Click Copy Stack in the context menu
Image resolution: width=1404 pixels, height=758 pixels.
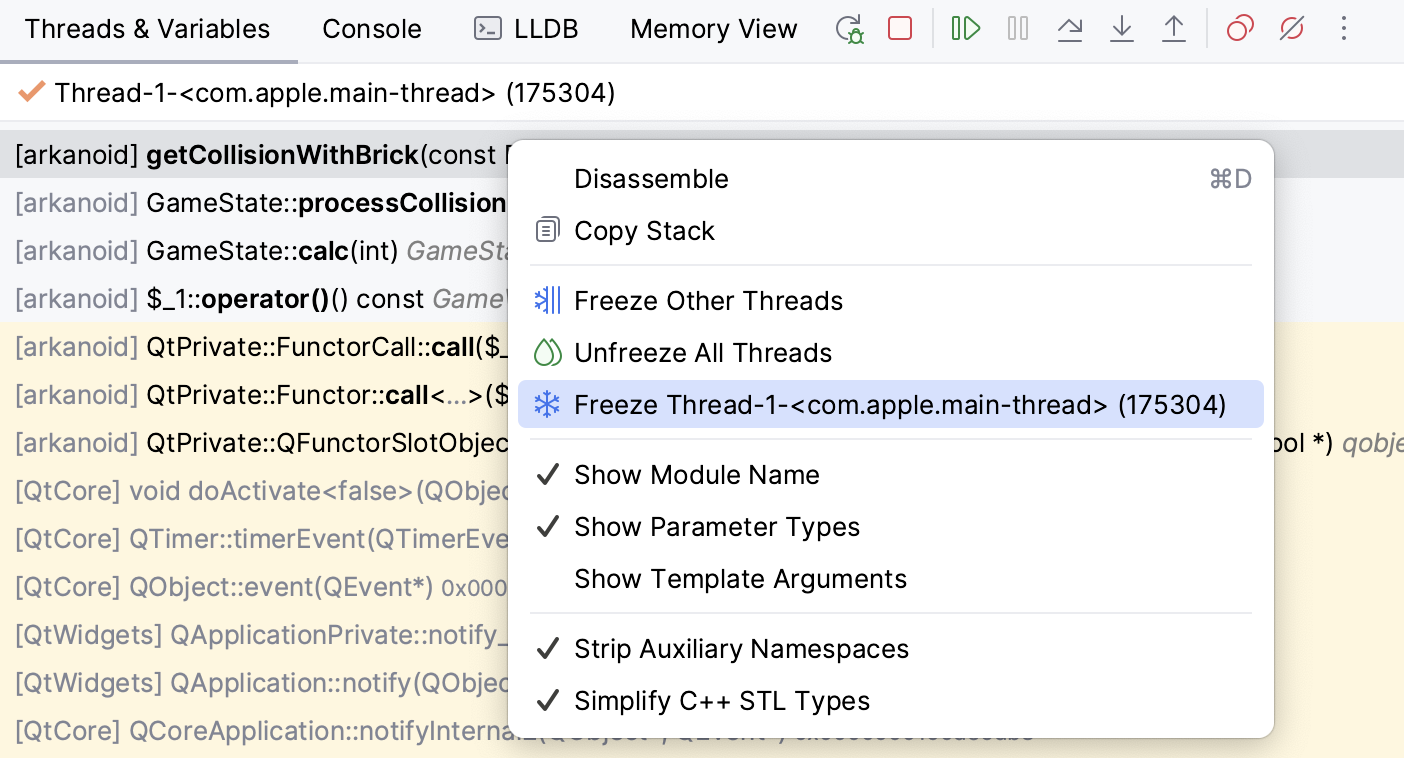click(644, 231)
